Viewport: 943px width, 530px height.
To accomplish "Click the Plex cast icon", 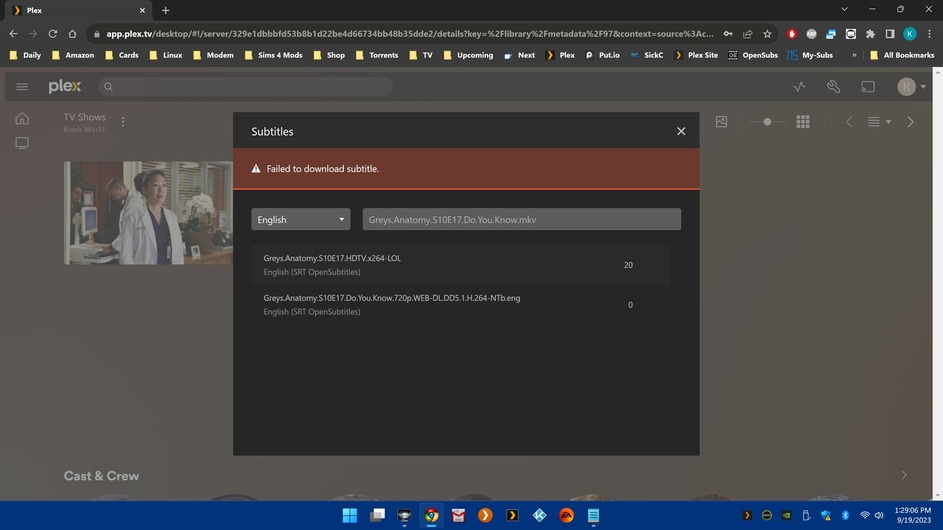I will point(868,87).
